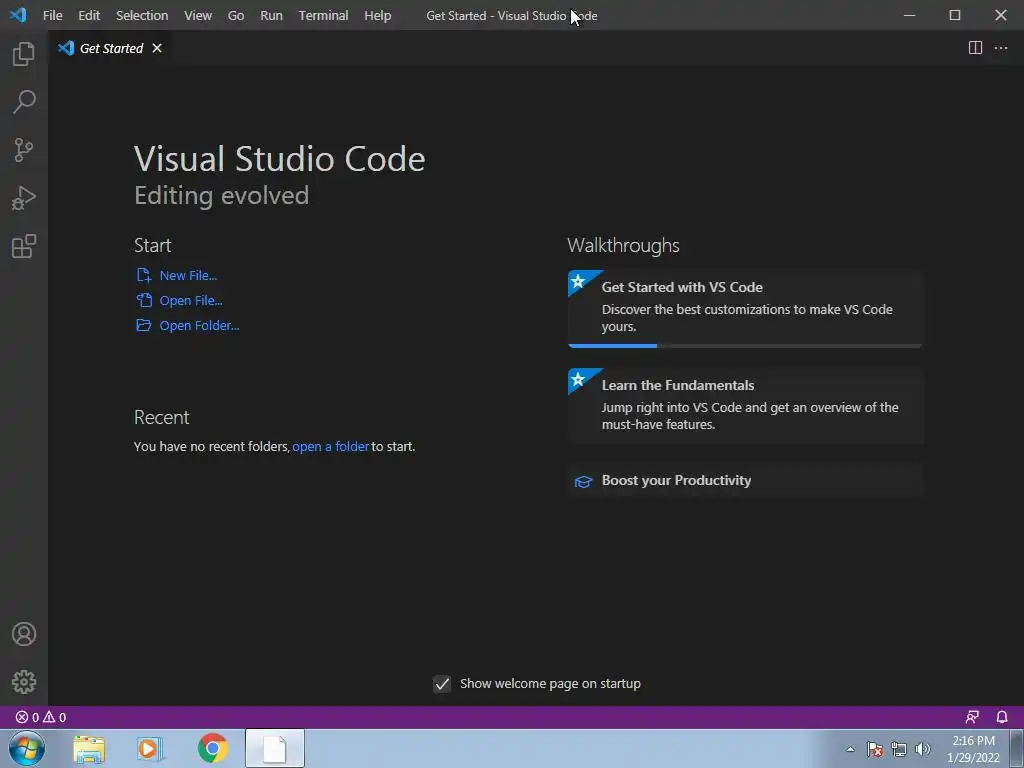The width and height of the screenshot is (1024, 768).
Task: Click the Open File icon under Start
Action: pyautogui.click(x=143, y=300)
